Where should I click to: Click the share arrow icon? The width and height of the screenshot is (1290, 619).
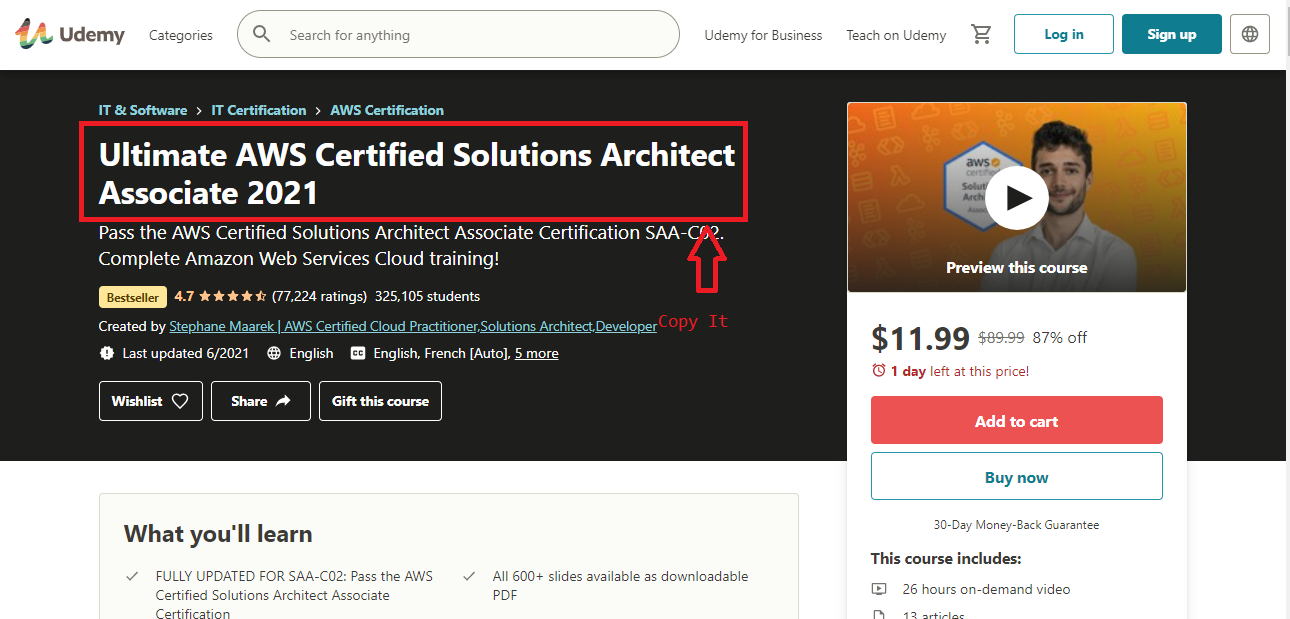(283, 401)
